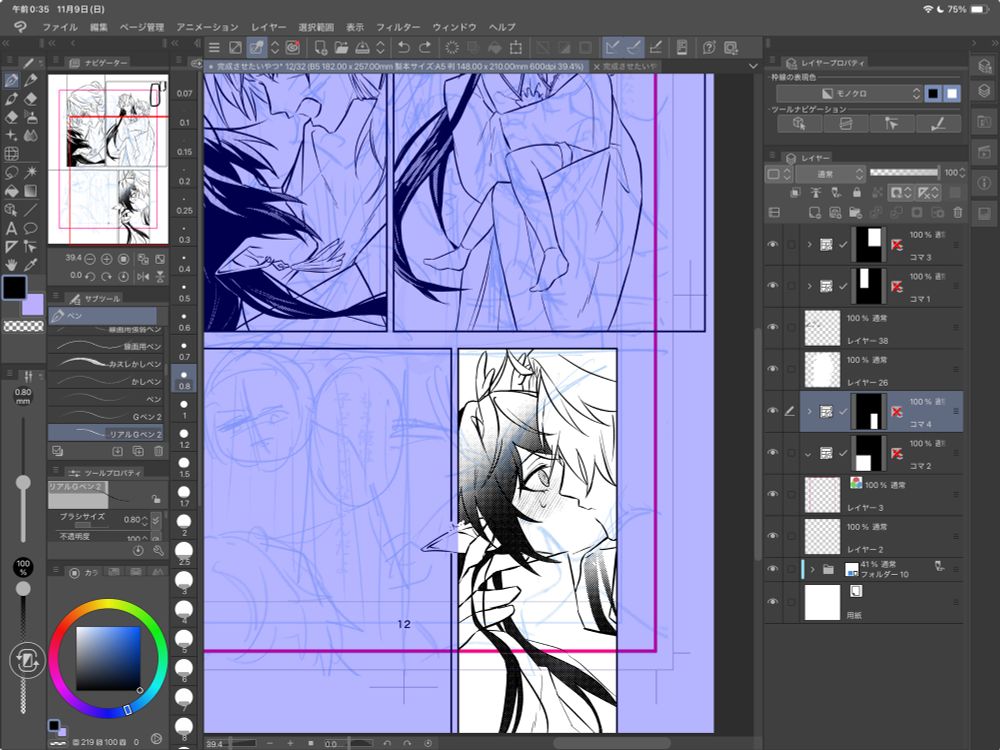Select the Balloon tool
1000x750 pixels.
[x=30, y=228]
